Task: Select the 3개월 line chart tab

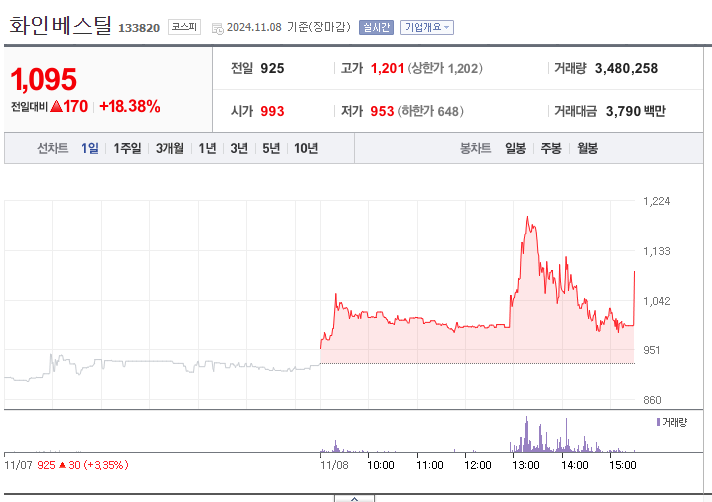Action: coord(169,148)
